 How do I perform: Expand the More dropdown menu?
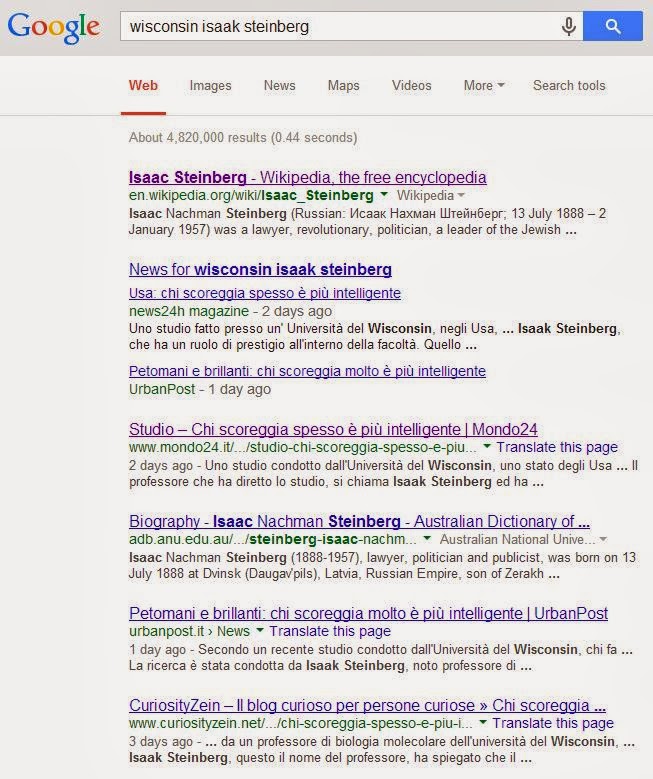[484, 85]
